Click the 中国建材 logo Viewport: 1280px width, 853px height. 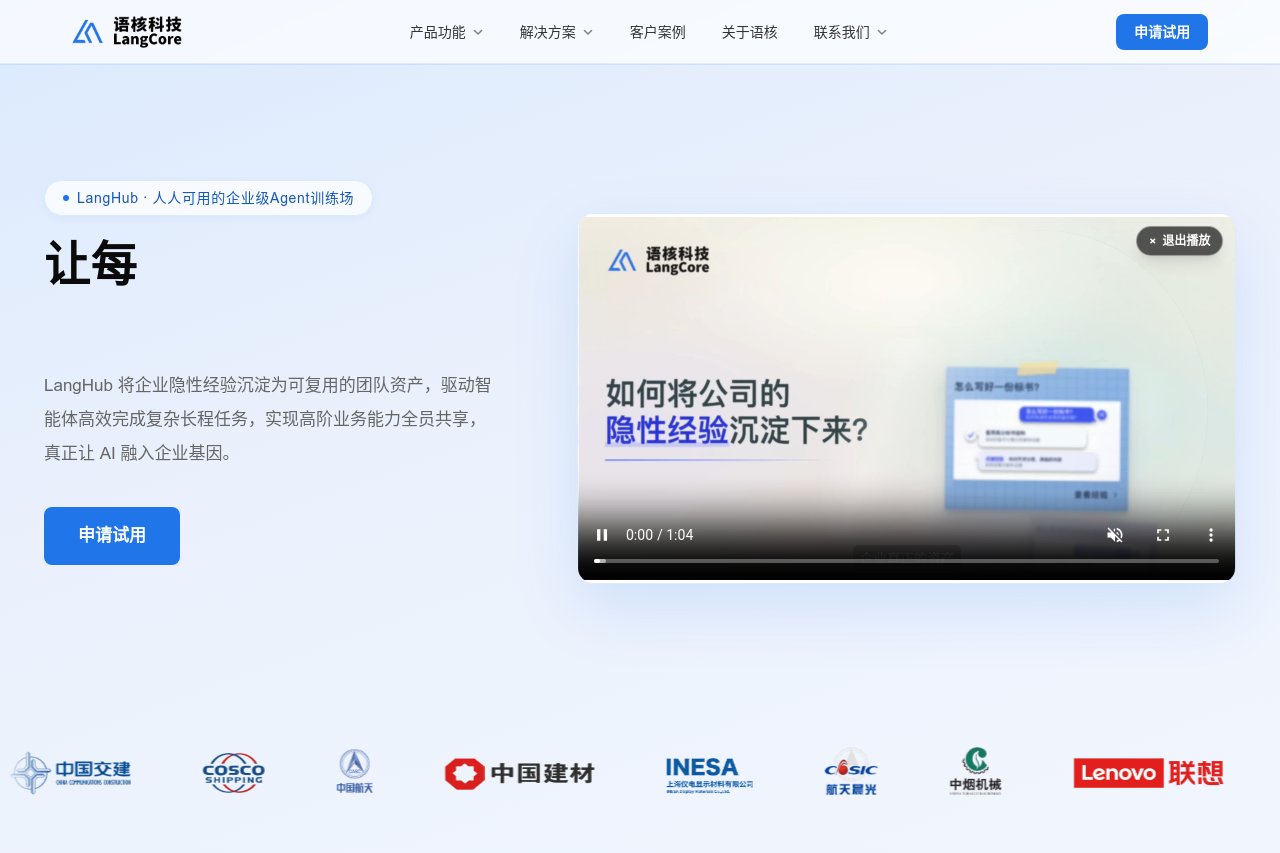tap(520, 773)
